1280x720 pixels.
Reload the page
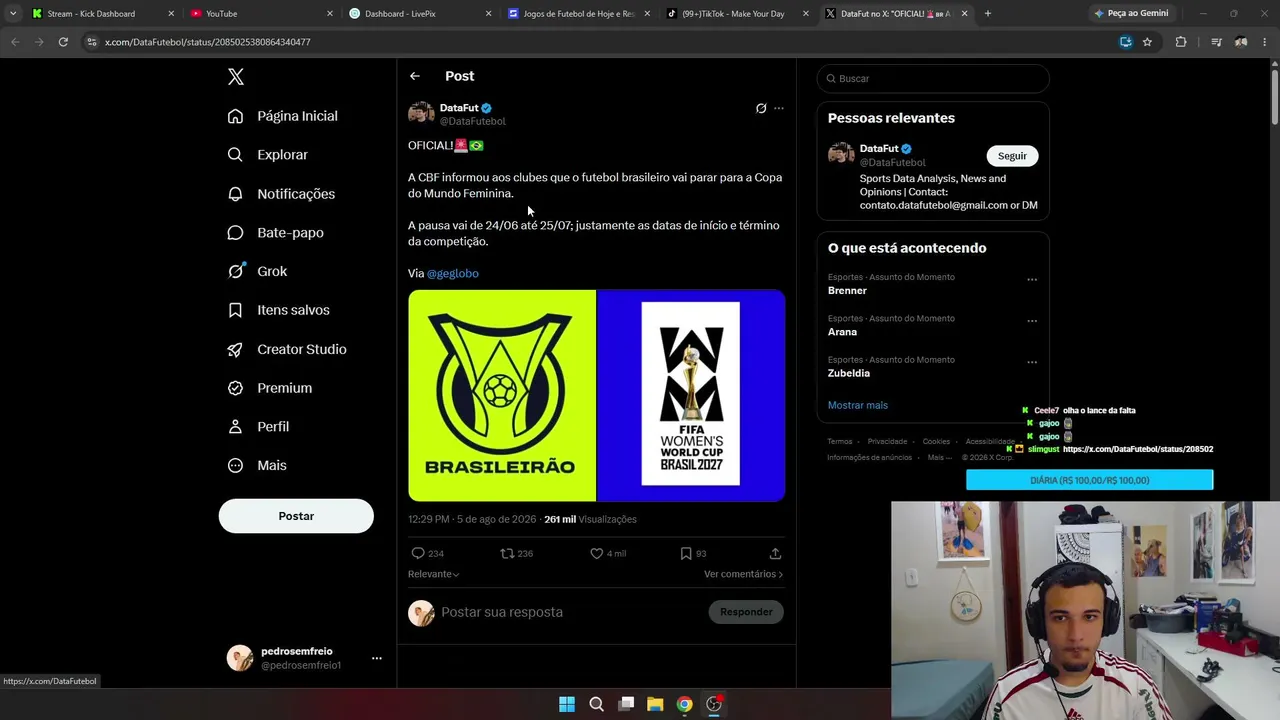63,42
